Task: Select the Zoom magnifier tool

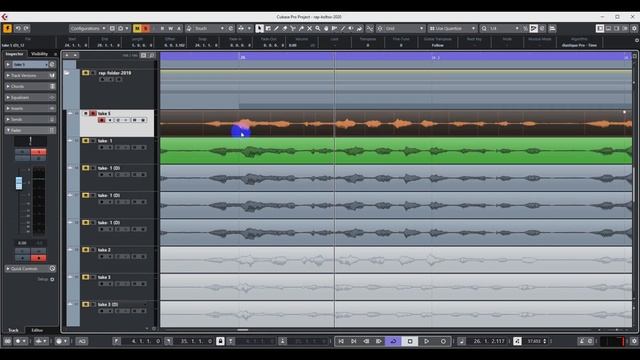Action: [318, 28]
